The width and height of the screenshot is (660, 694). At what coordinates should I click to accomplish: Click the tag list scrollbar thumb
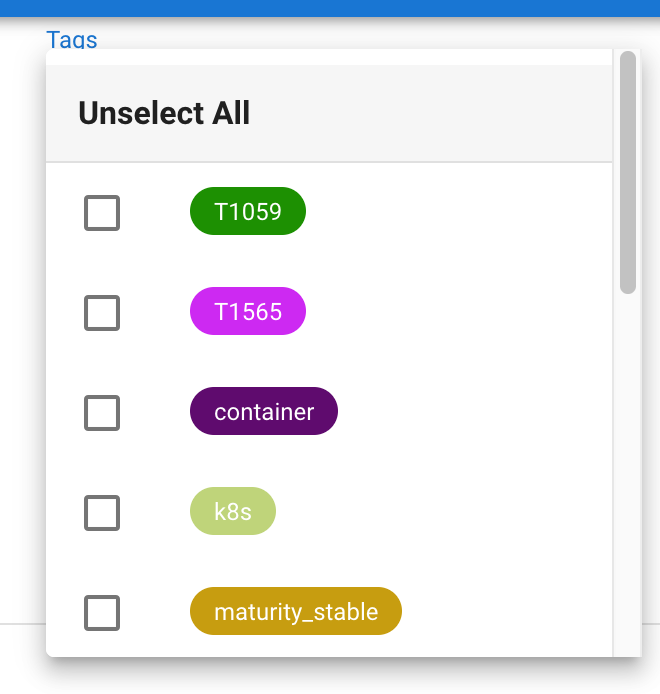pyautogui.click(x=628, y=173)
